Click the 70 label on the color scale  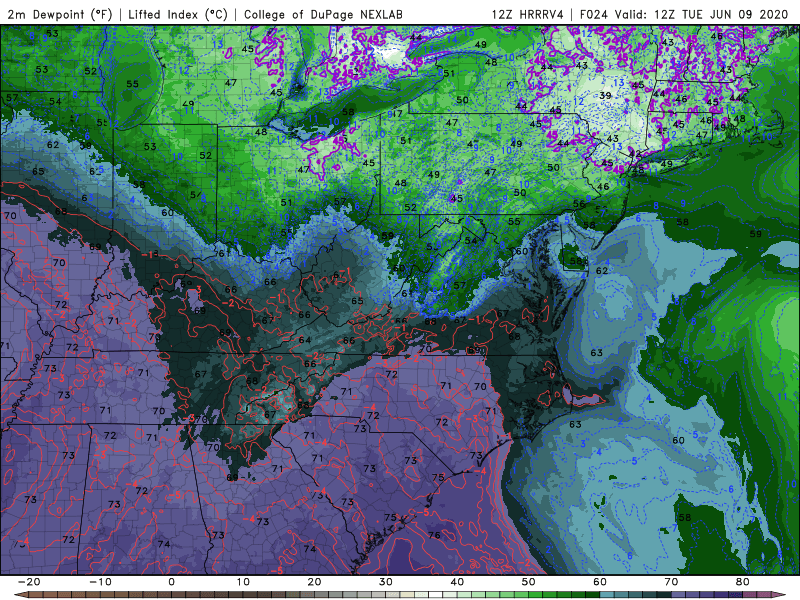[671, 582]
